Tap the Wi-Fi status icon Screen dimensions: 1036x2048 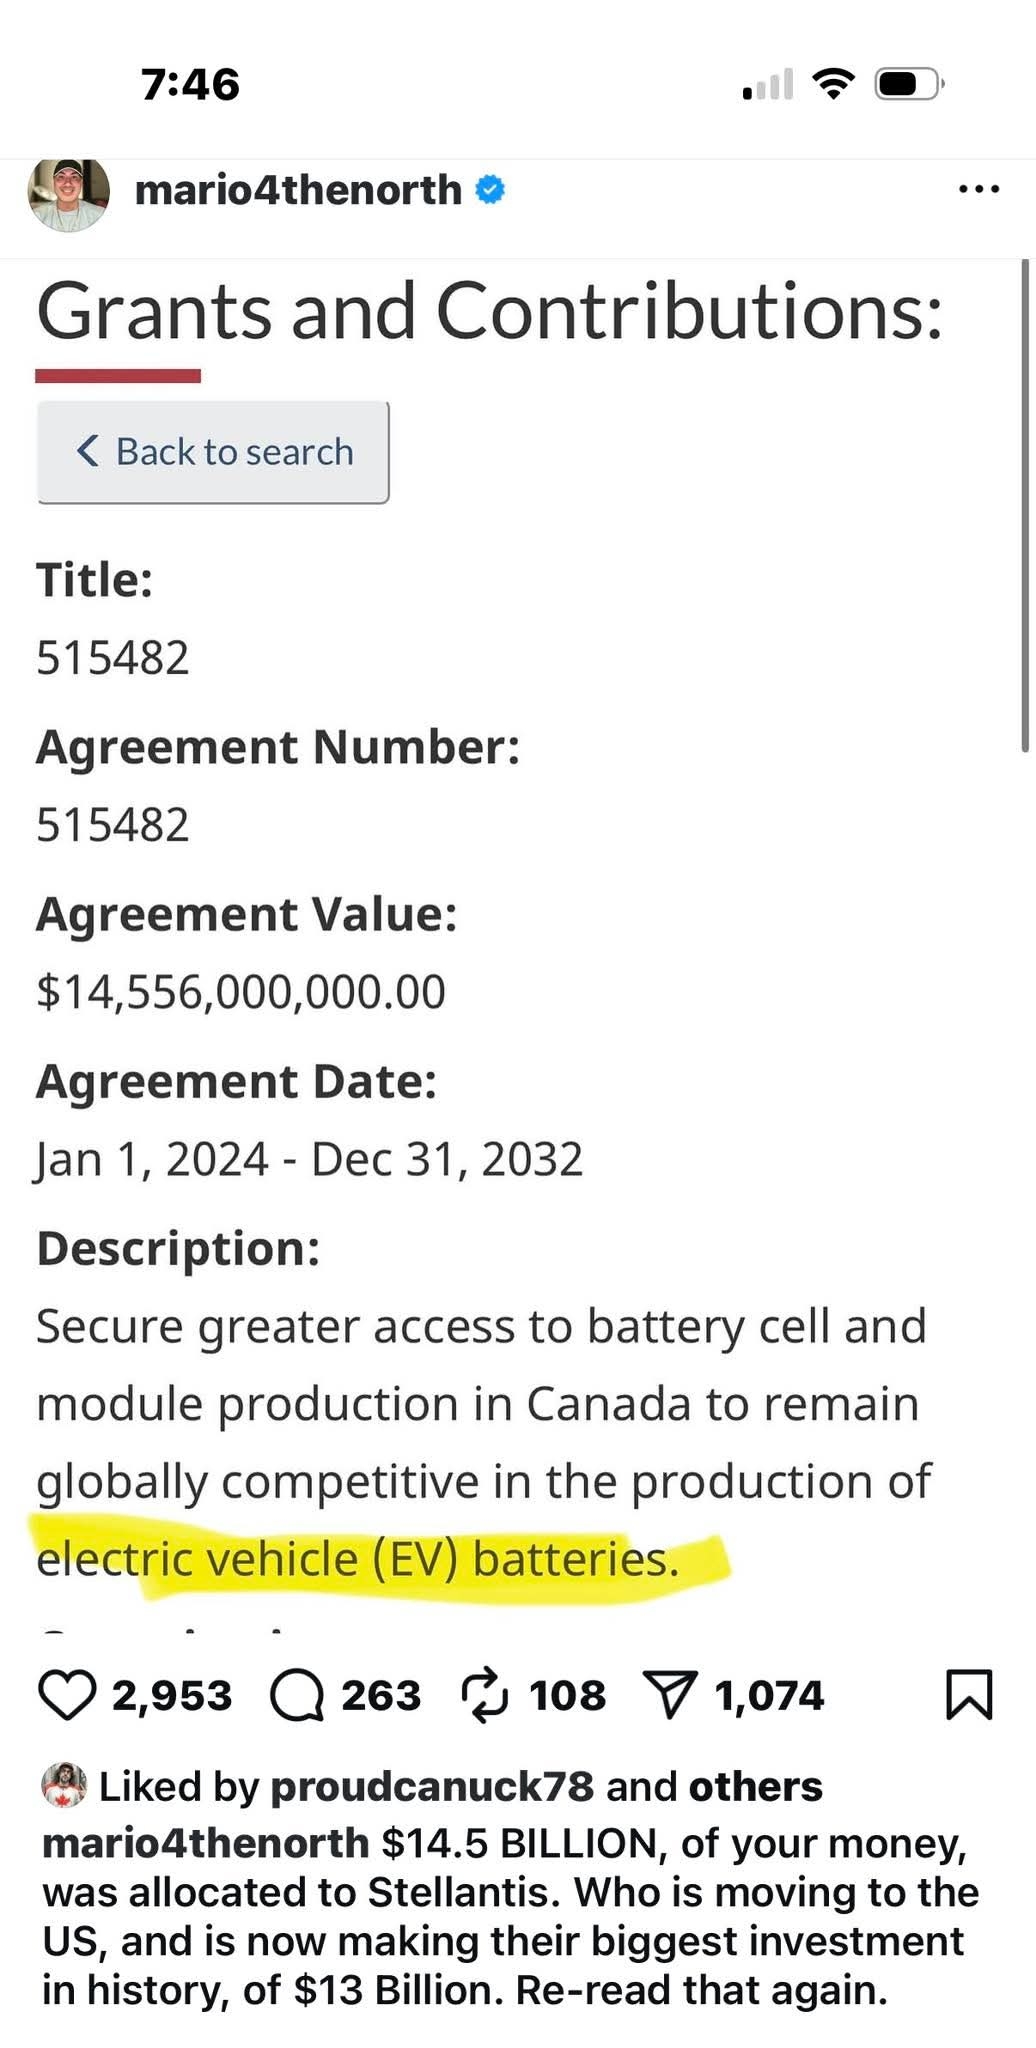[x=833, y=84]
